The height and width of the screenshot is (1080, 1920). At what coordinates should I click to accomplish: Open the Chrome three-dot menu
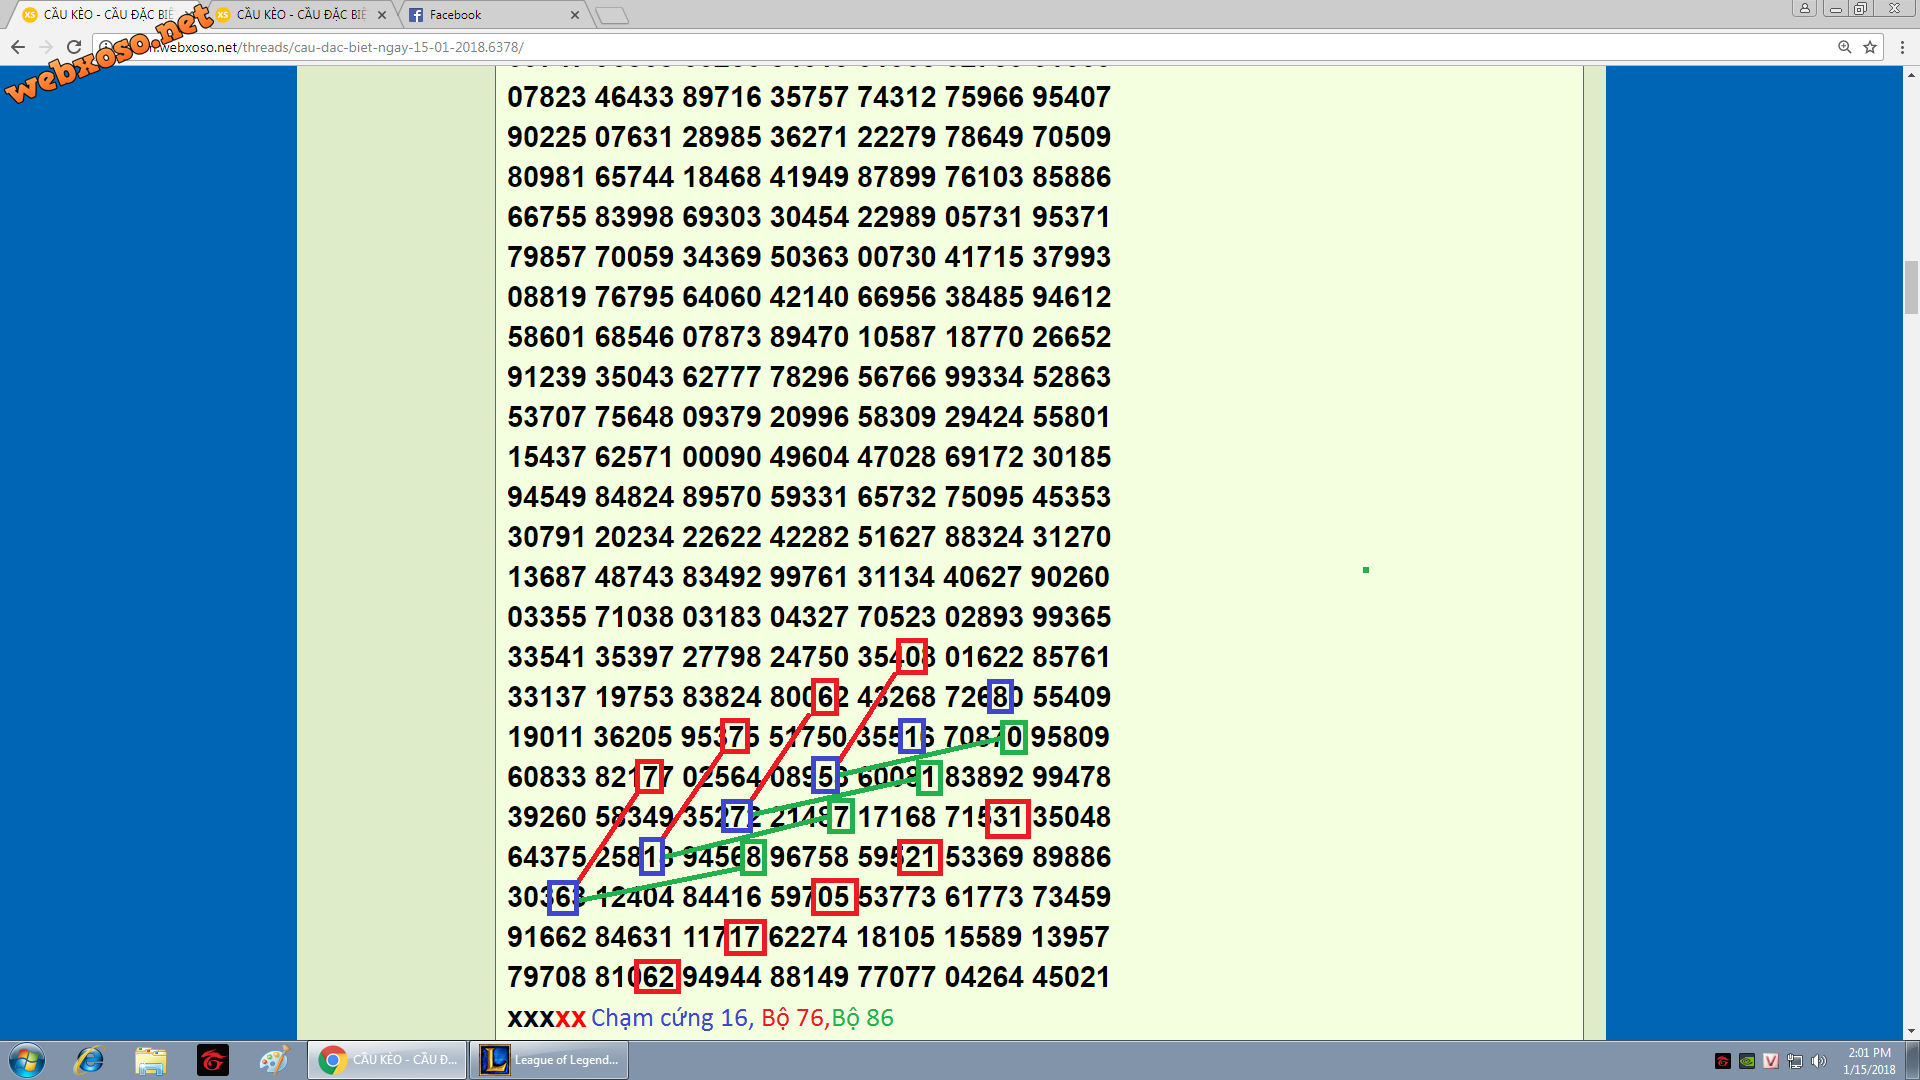click(1902, 47)
